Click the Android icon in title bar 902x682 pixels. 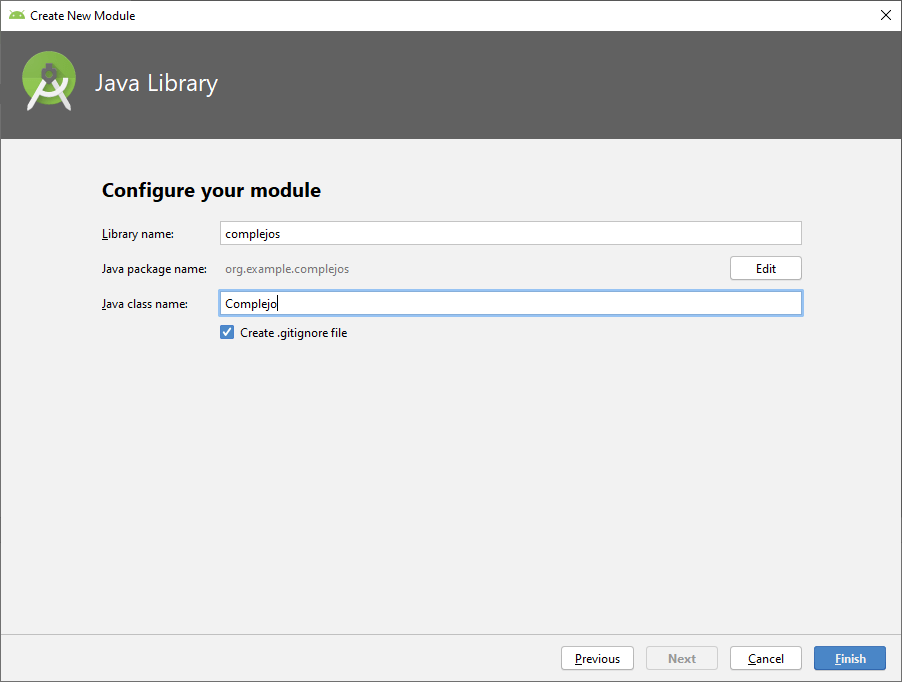[x=16, y=15]
